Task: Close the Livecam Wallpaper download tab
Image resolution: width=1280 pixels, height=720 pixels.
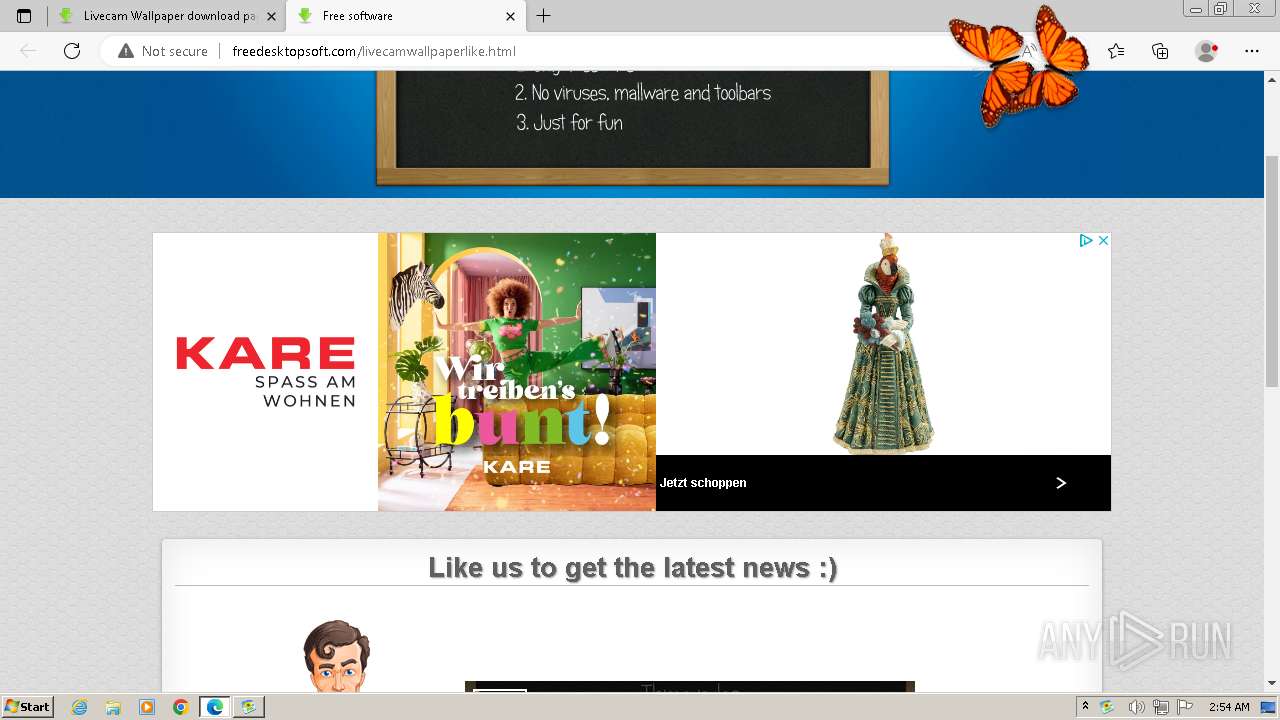Action: (x=271, y=16)
